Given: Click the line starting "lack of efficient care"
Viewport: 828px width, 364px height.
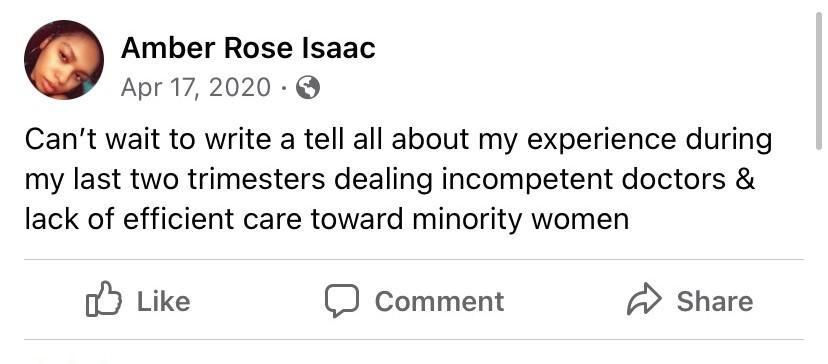Looking at the screenshot, I should [327, 220].
